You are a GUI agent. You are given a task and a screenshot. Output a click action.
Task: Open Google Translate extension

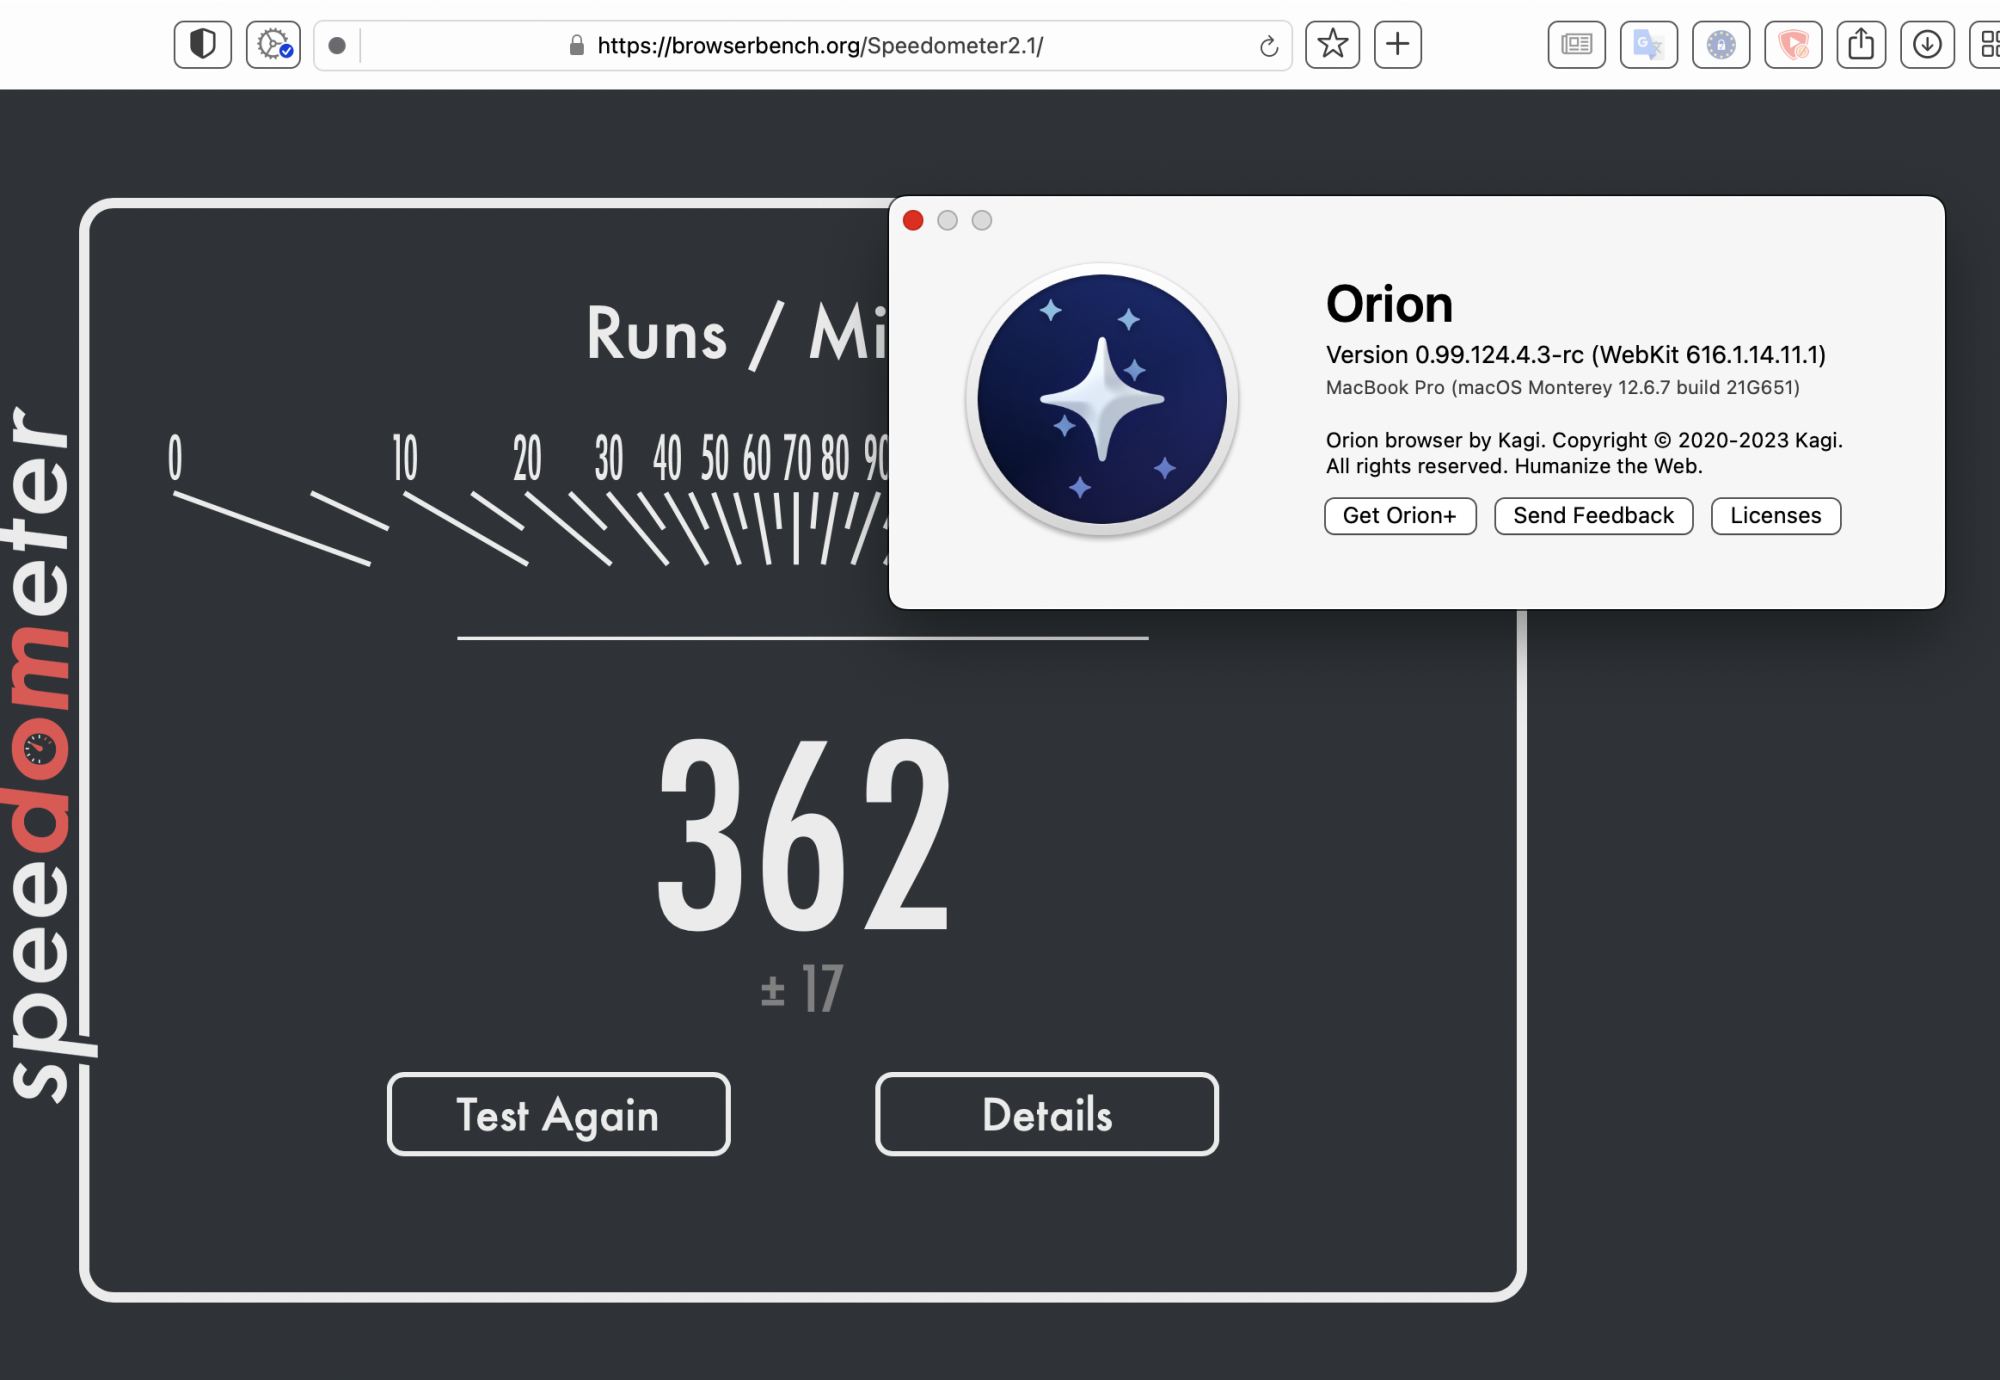(x=1648, y=45)
